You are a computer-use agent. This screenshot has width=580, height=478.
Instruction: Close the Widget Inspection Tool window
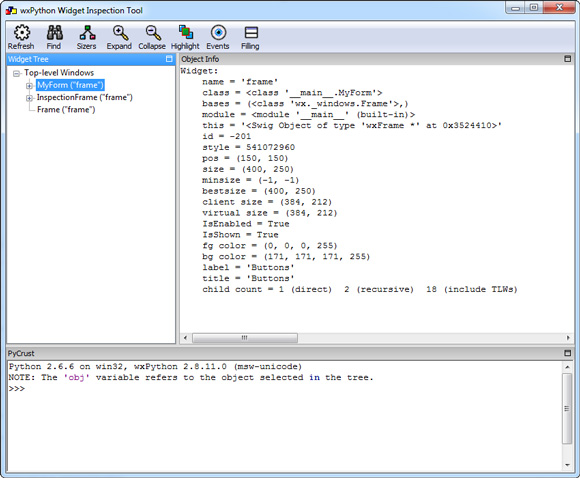[559, 7]
